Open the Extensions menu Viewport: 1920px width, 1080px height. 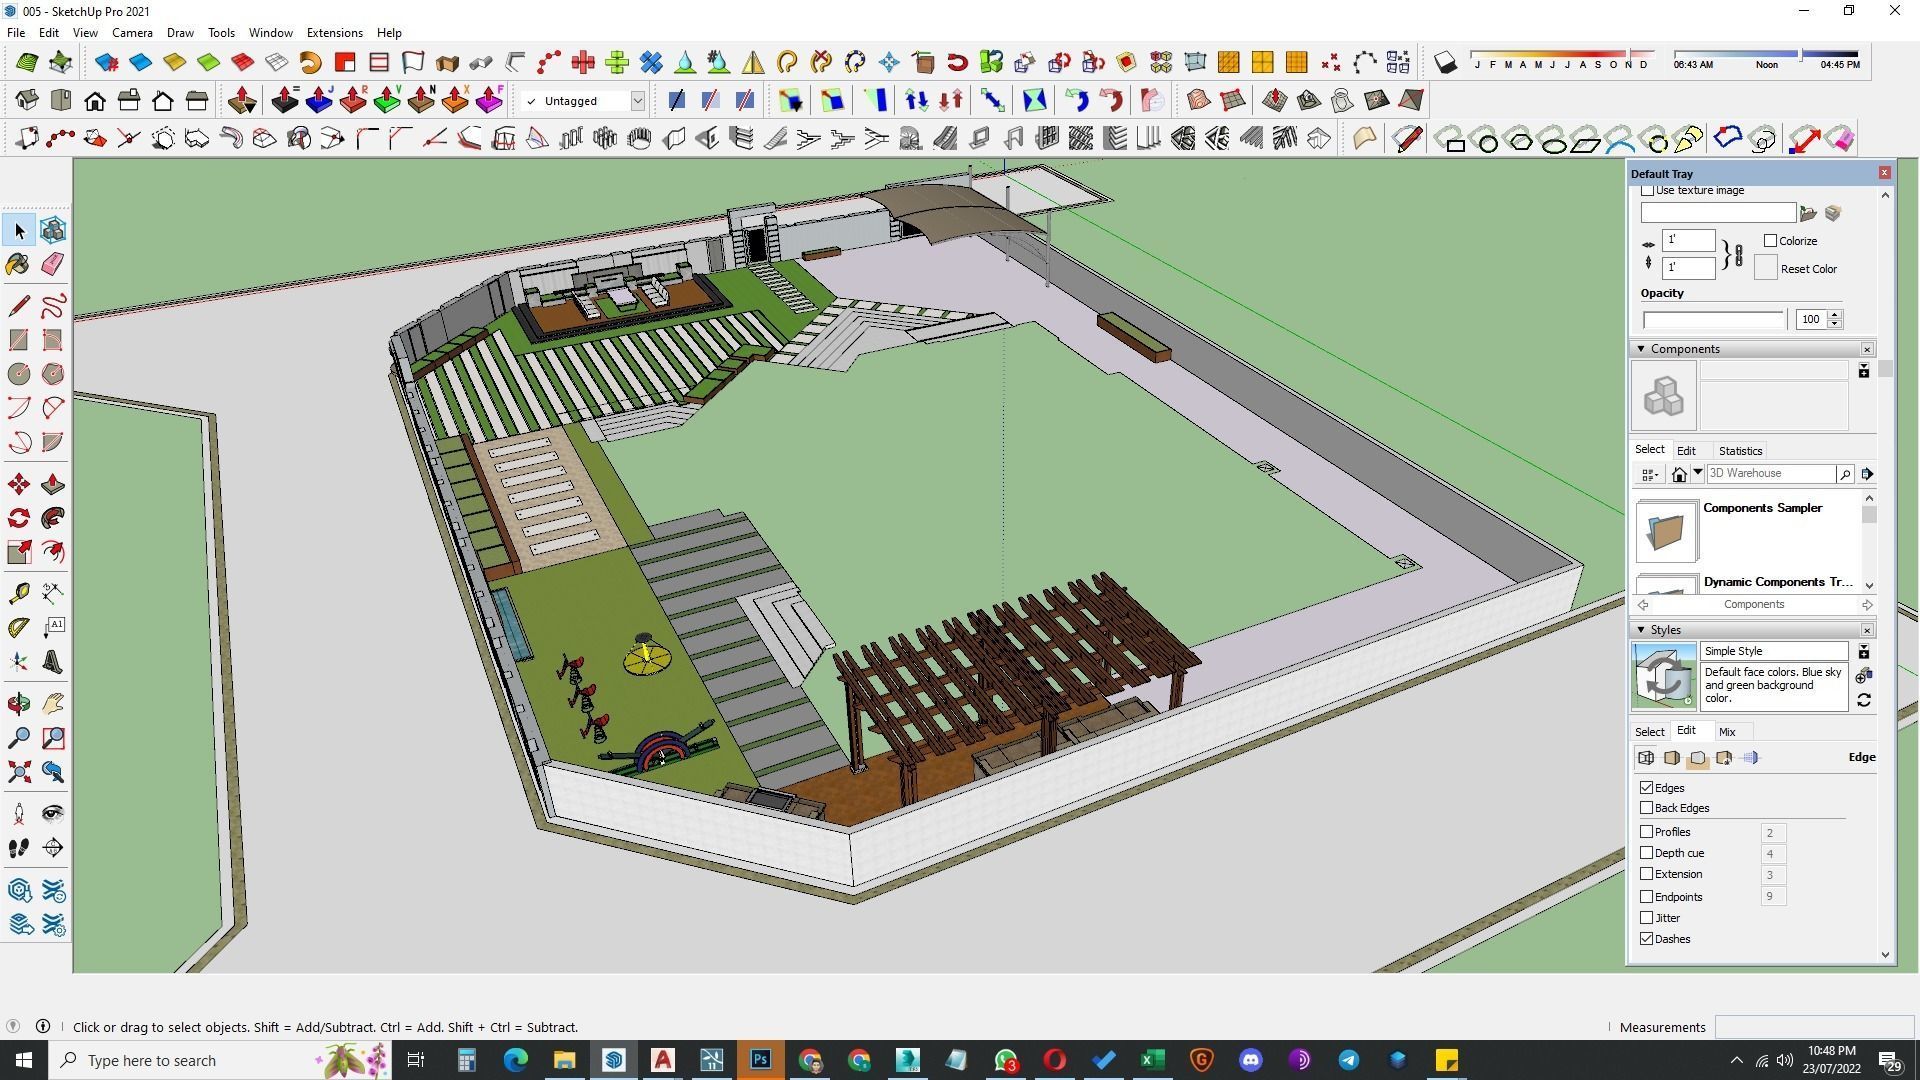pos(334,33)
